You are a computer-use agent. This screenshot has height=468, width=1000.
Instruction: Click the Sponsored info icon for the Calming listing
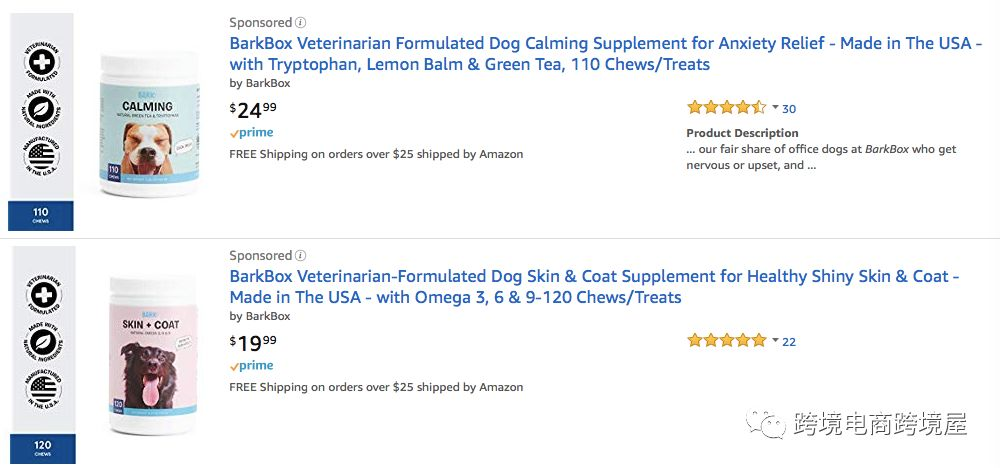click(x=300, y=22)
